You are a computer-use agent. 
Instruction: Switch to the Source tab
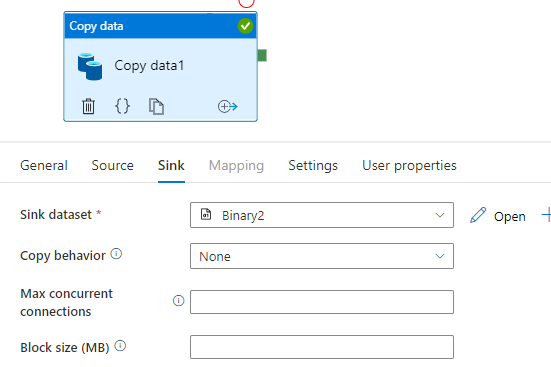(x=113, y=166)
